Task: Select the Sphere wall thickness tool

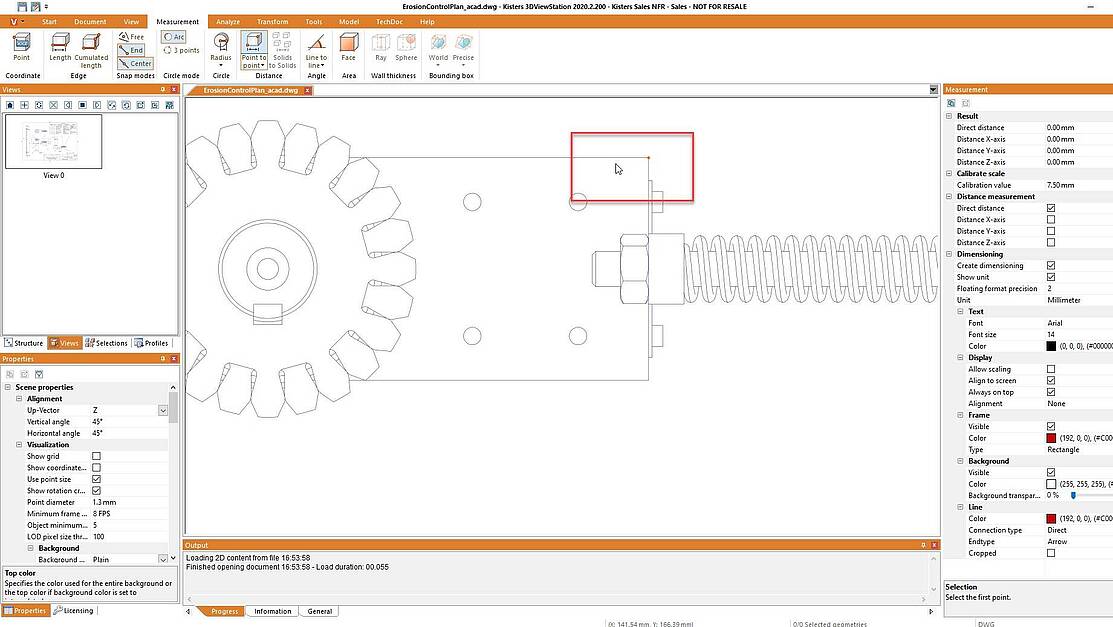Action: [x=406, y=47]
